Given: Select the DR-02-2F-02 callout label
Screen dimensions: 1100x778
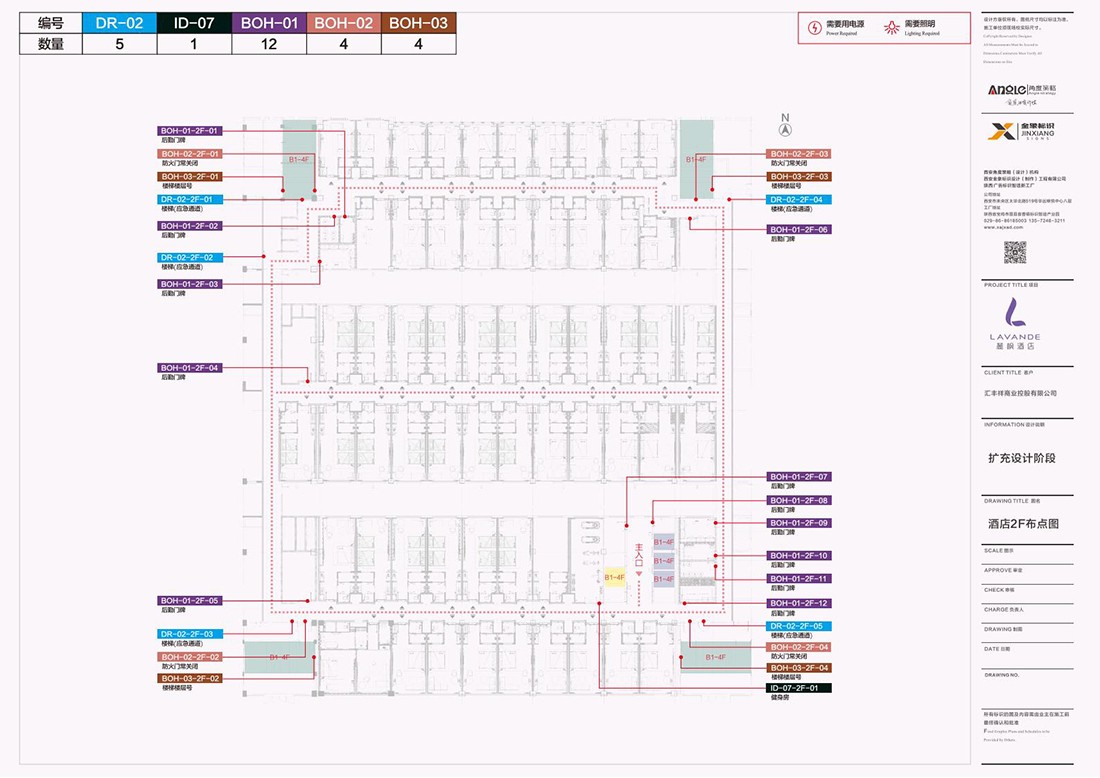Looking at the screenshot, I should pyautogui.click(x=190, y=258).
